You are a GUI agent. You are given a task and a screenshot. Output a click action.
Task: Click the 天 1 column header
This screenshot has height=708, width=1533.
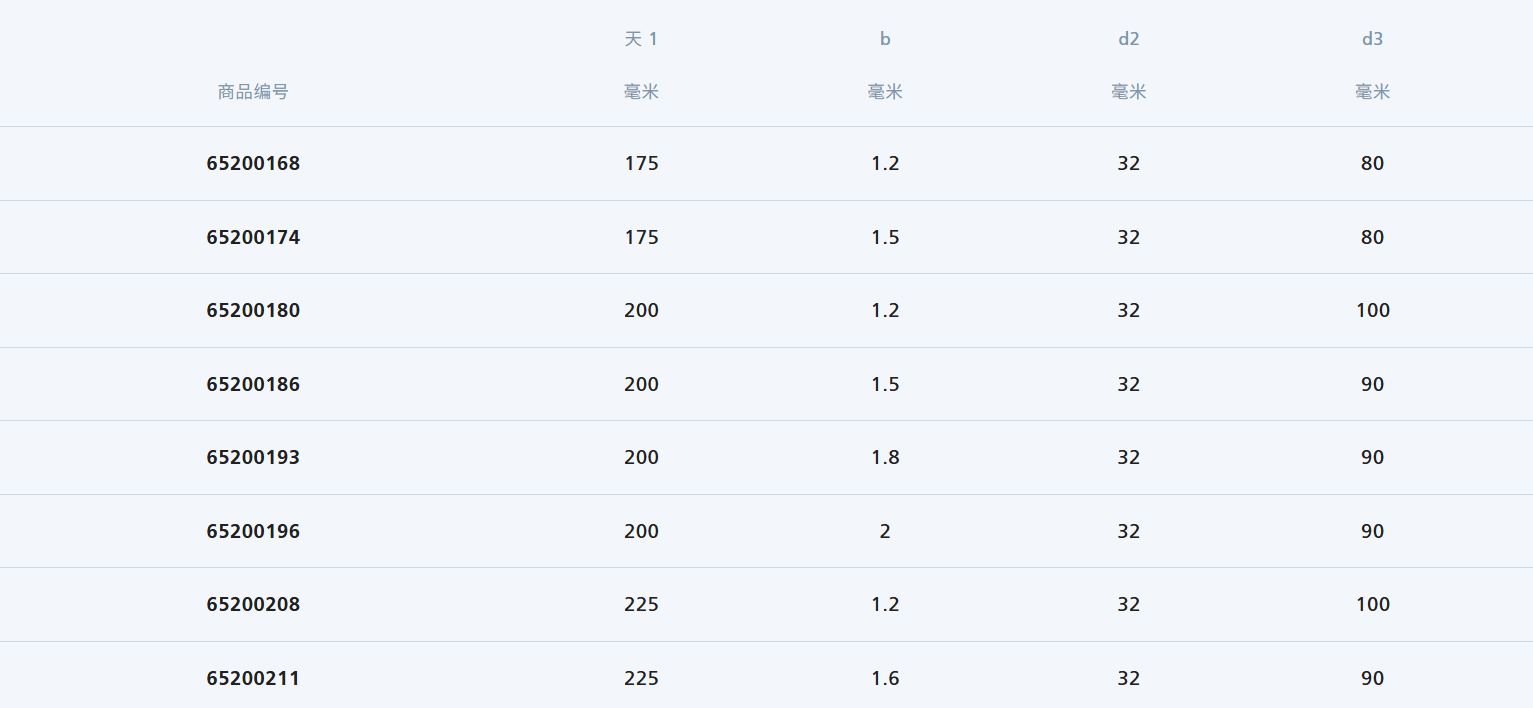pyautogui.click(x=641, y=39)
